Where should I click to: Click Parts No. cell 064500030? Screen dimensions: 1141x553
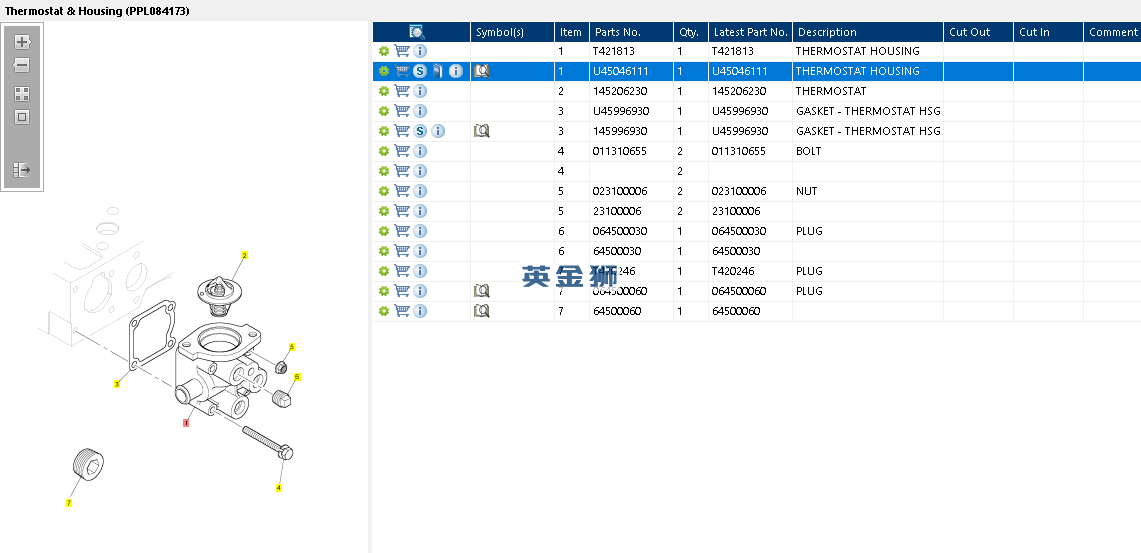click(x=631, y=231)
